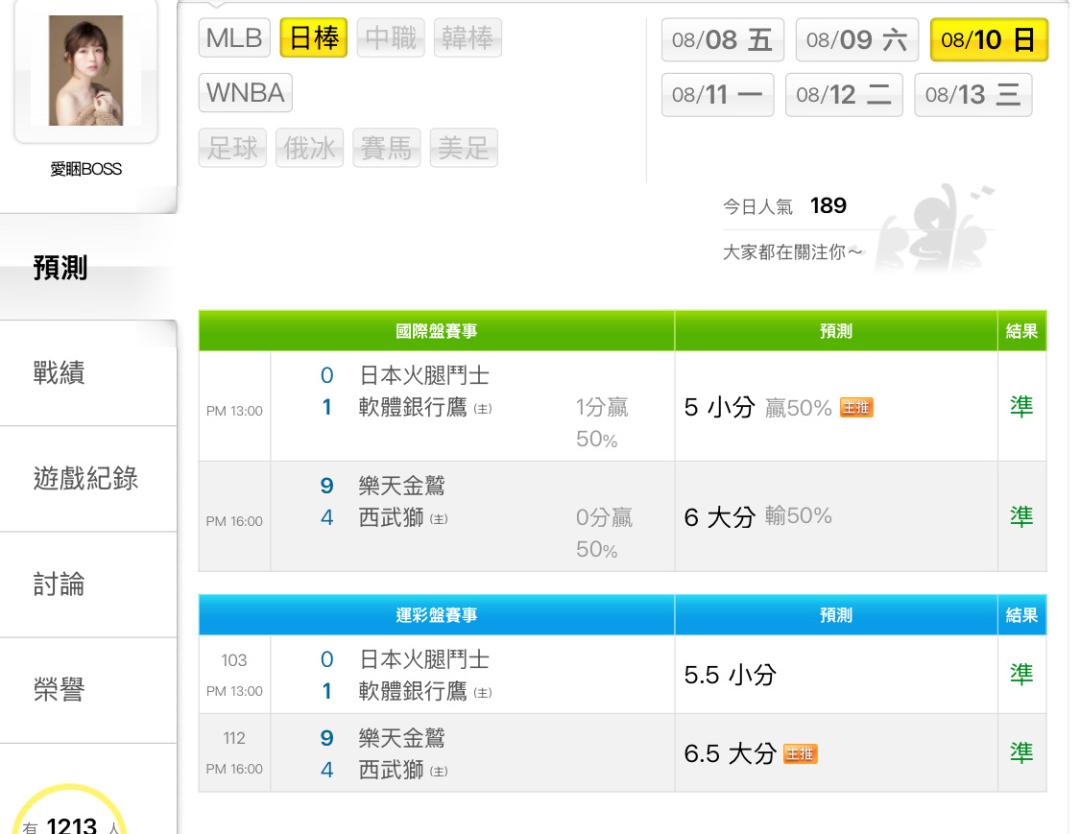Choose date 08/11 一
Screen dimensions: 1080x834
[717, 94]
